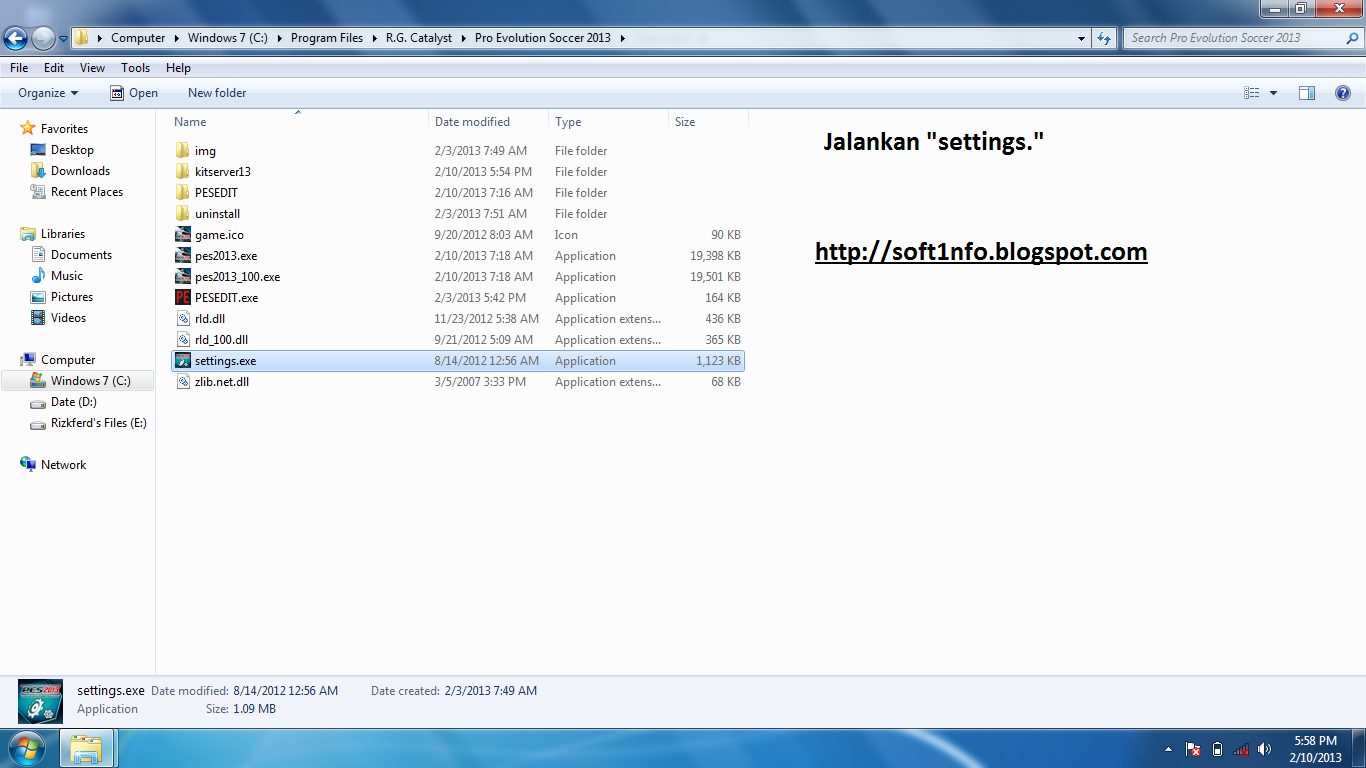The height and width of the screenshot is (768, 1366).
Task: Expand the arrow after Pro Evolution Soccer 2013 breadcrumb
Action: pos(622,38)
